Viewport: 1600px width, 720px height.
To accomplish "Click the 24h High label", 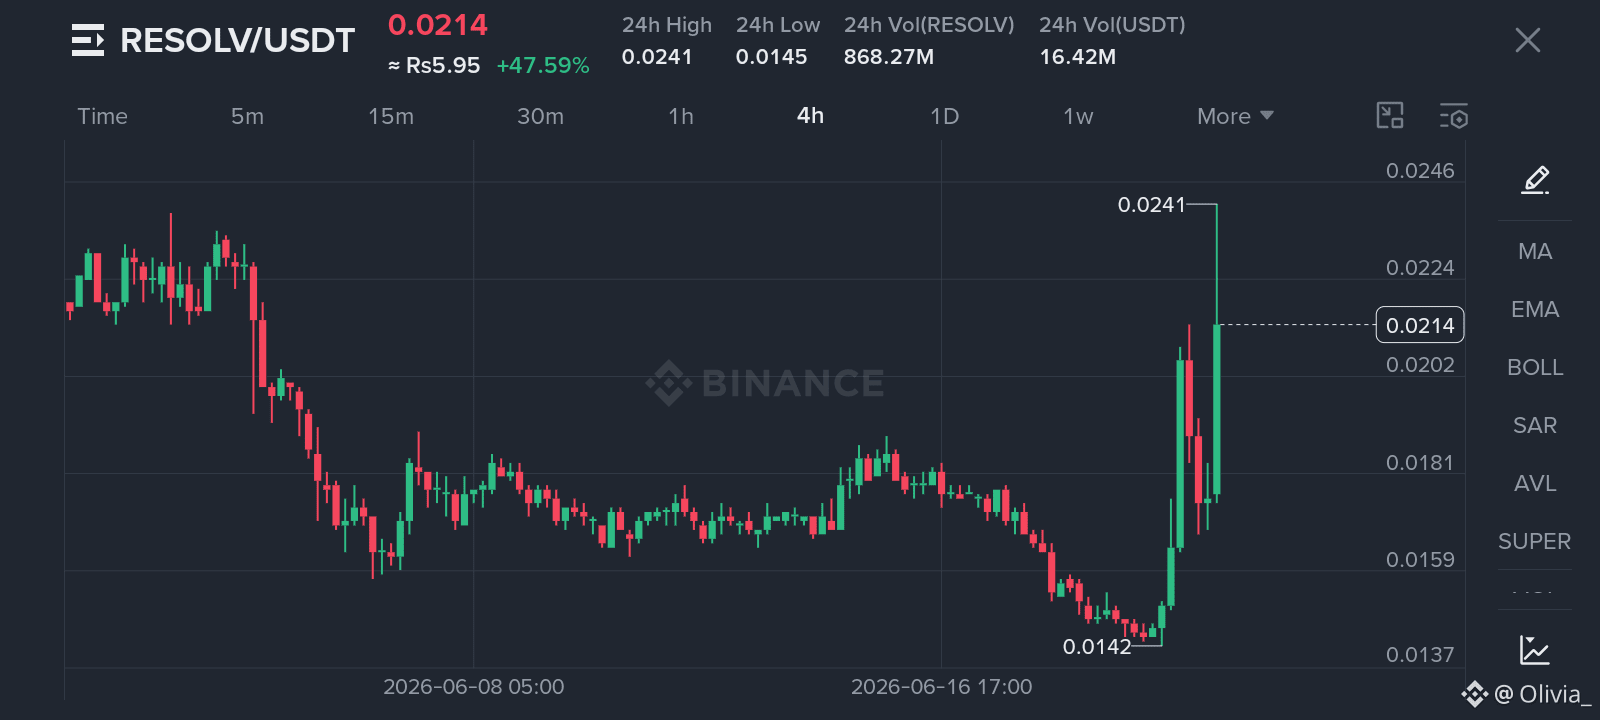I will click(667, 25).
